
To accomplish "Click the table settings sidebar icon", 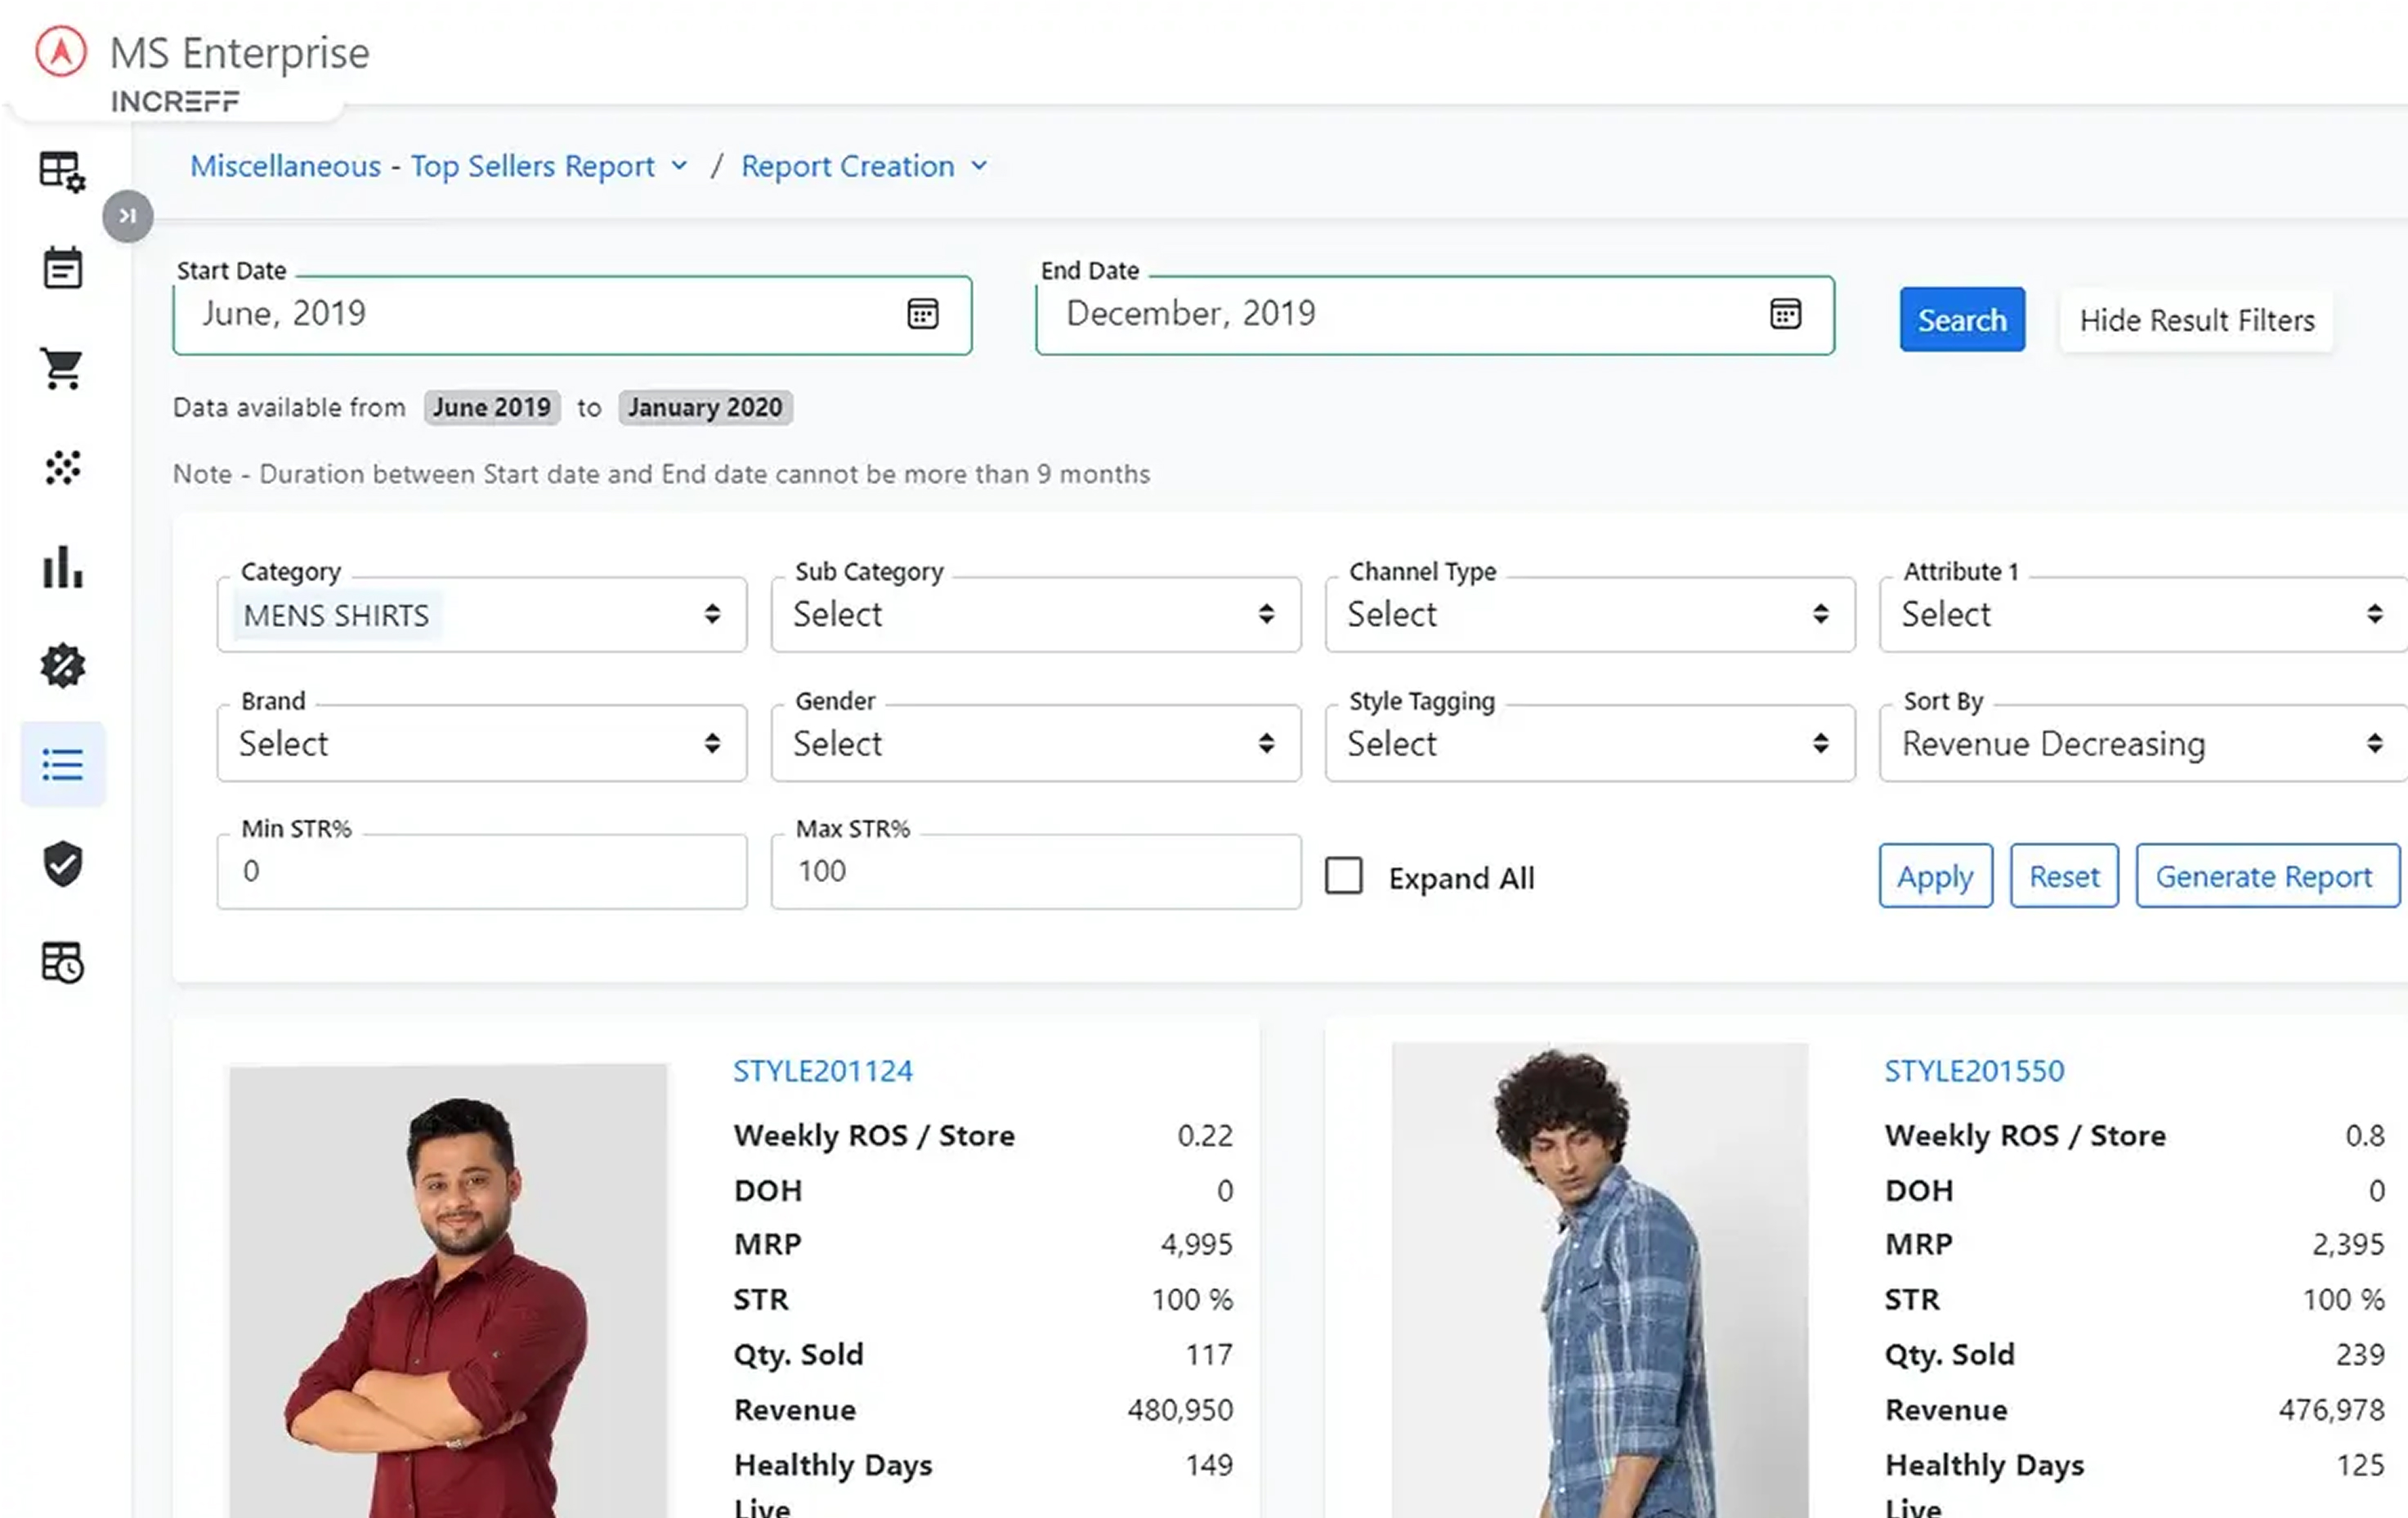I will click(x=62, y=172).
